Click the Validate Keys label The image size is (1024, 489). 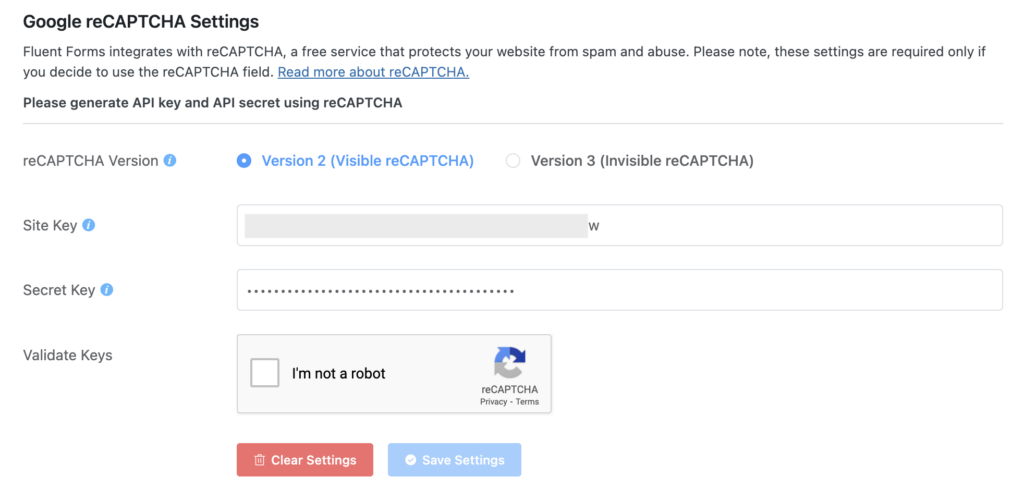tap(67, 355)
